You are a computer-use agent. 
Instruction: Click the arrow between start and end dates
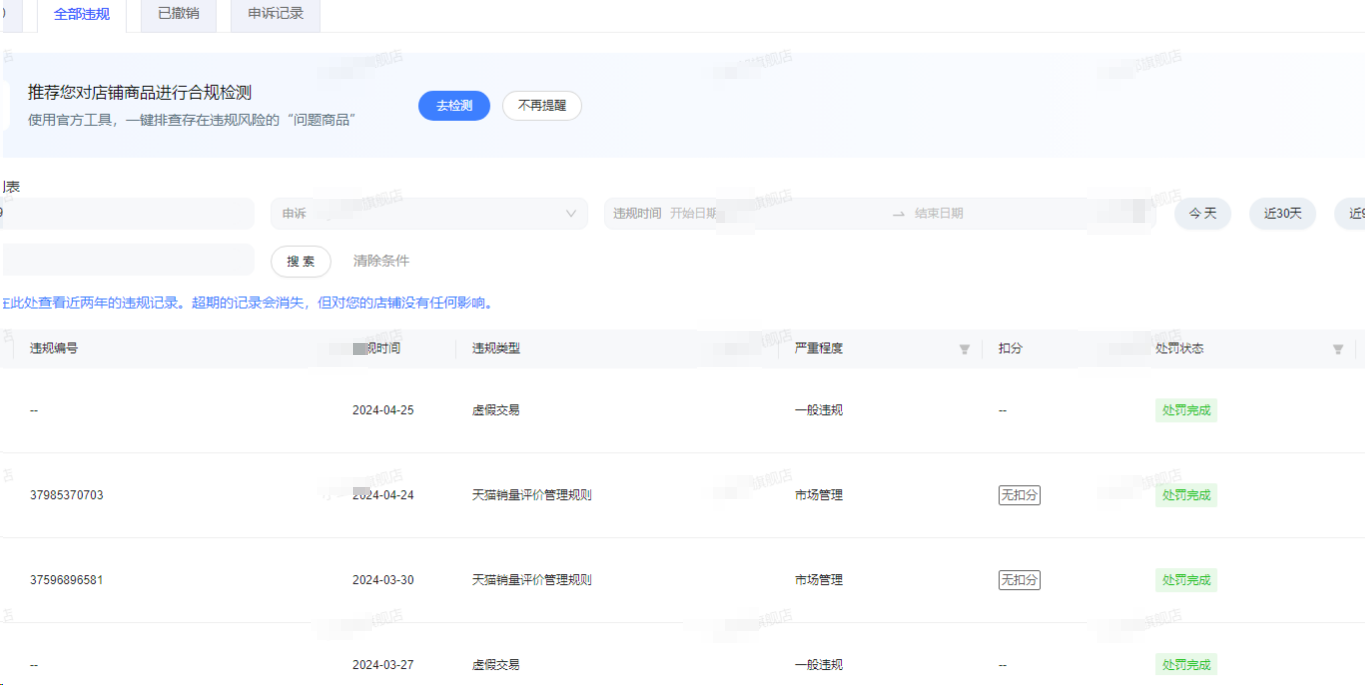[x=898, y=214]
